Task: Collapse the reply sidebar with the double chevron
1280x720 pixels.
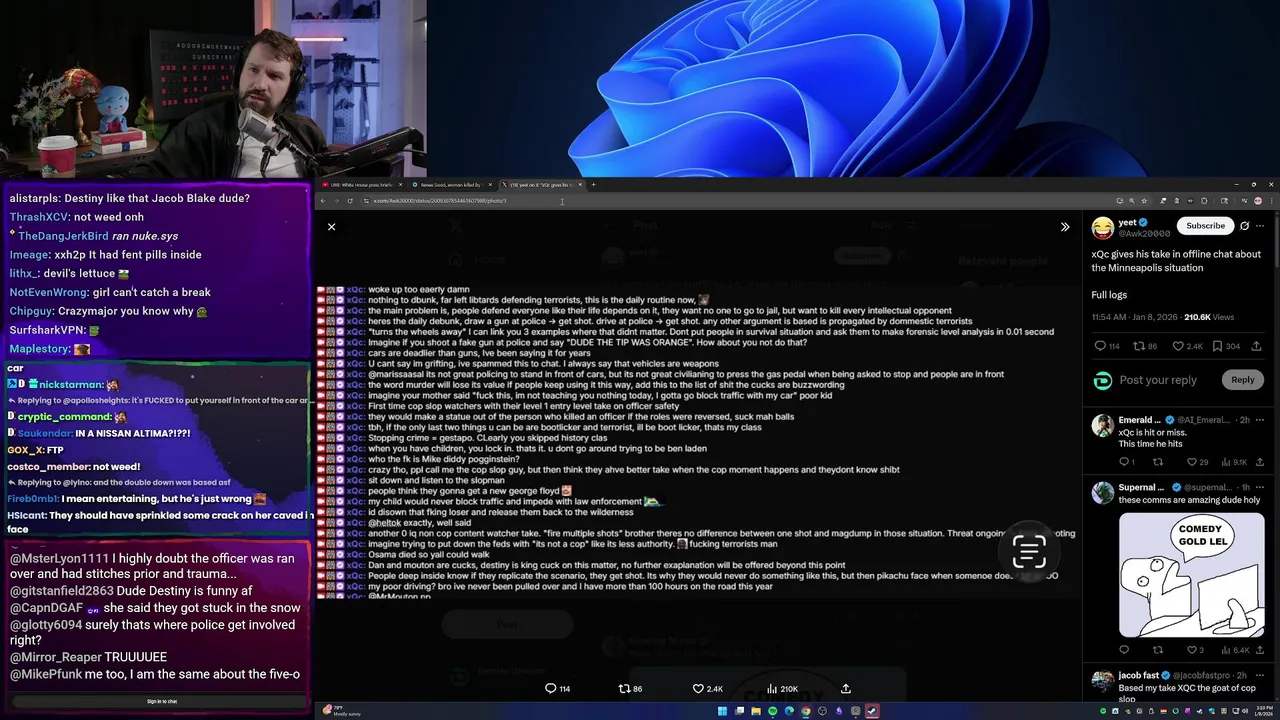Action: pos(1065,227)
